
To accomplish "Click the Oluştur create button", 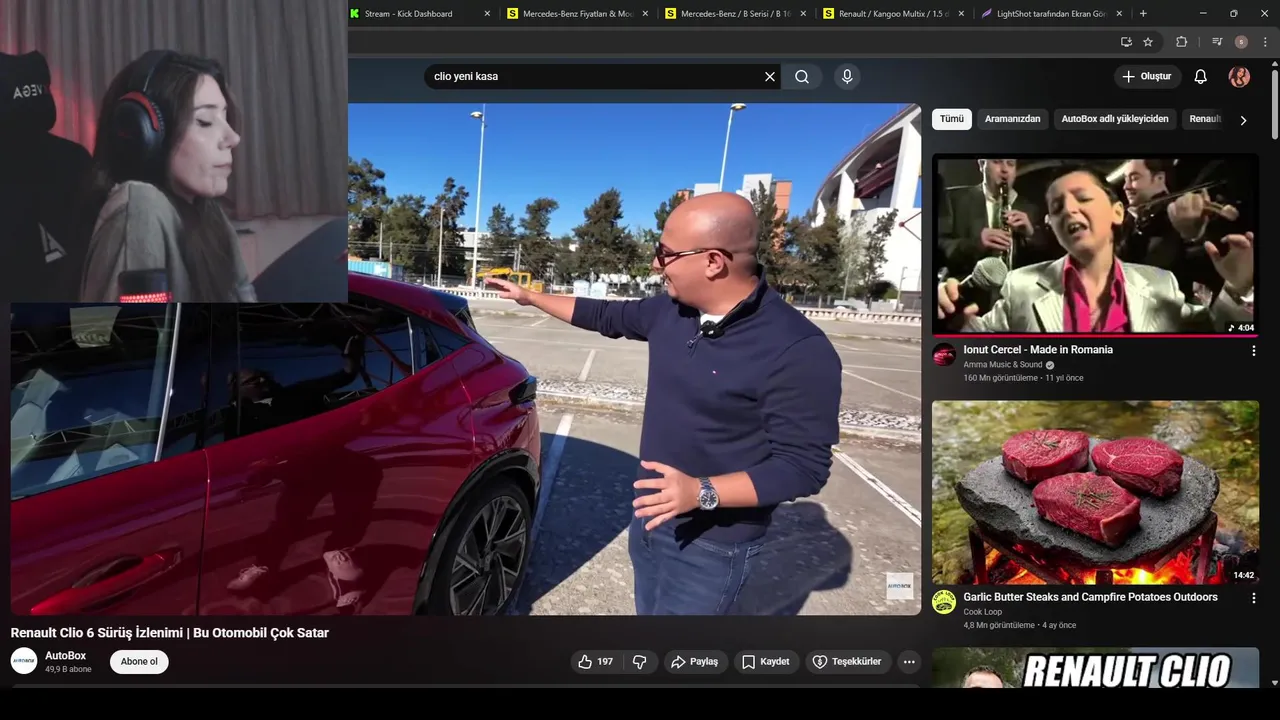I will (x=1148, y=77).
